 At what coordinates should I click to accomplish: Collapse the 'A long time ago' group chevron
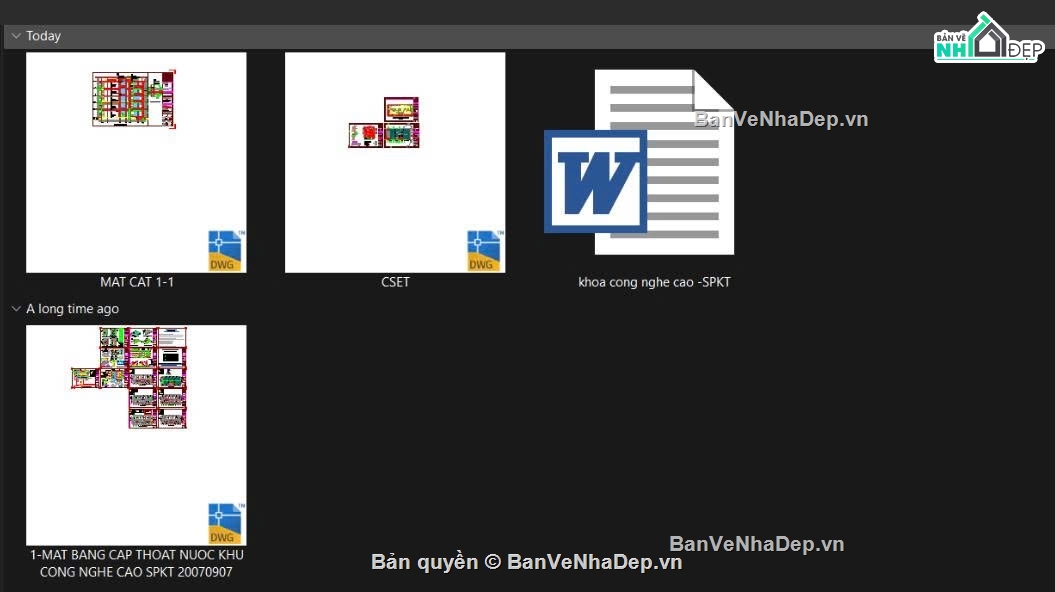(x=16, y=309)
